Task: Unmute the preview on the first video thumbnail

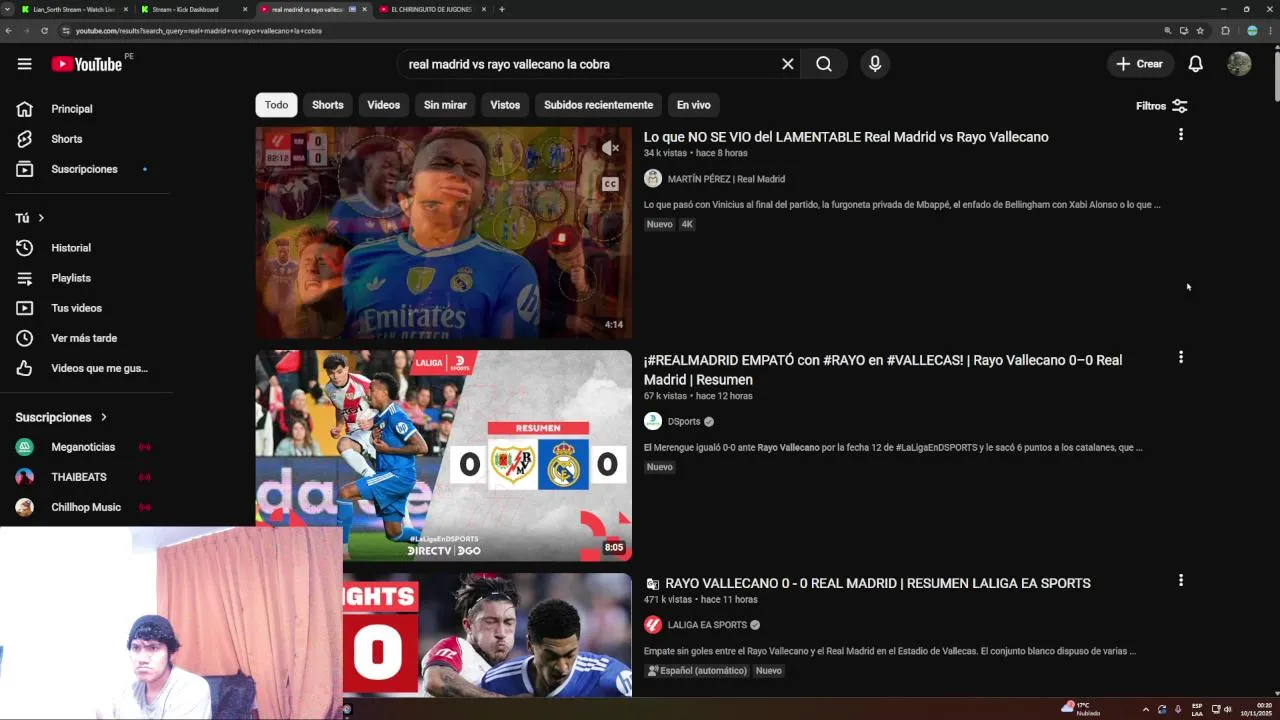Action: coord(610,148)
